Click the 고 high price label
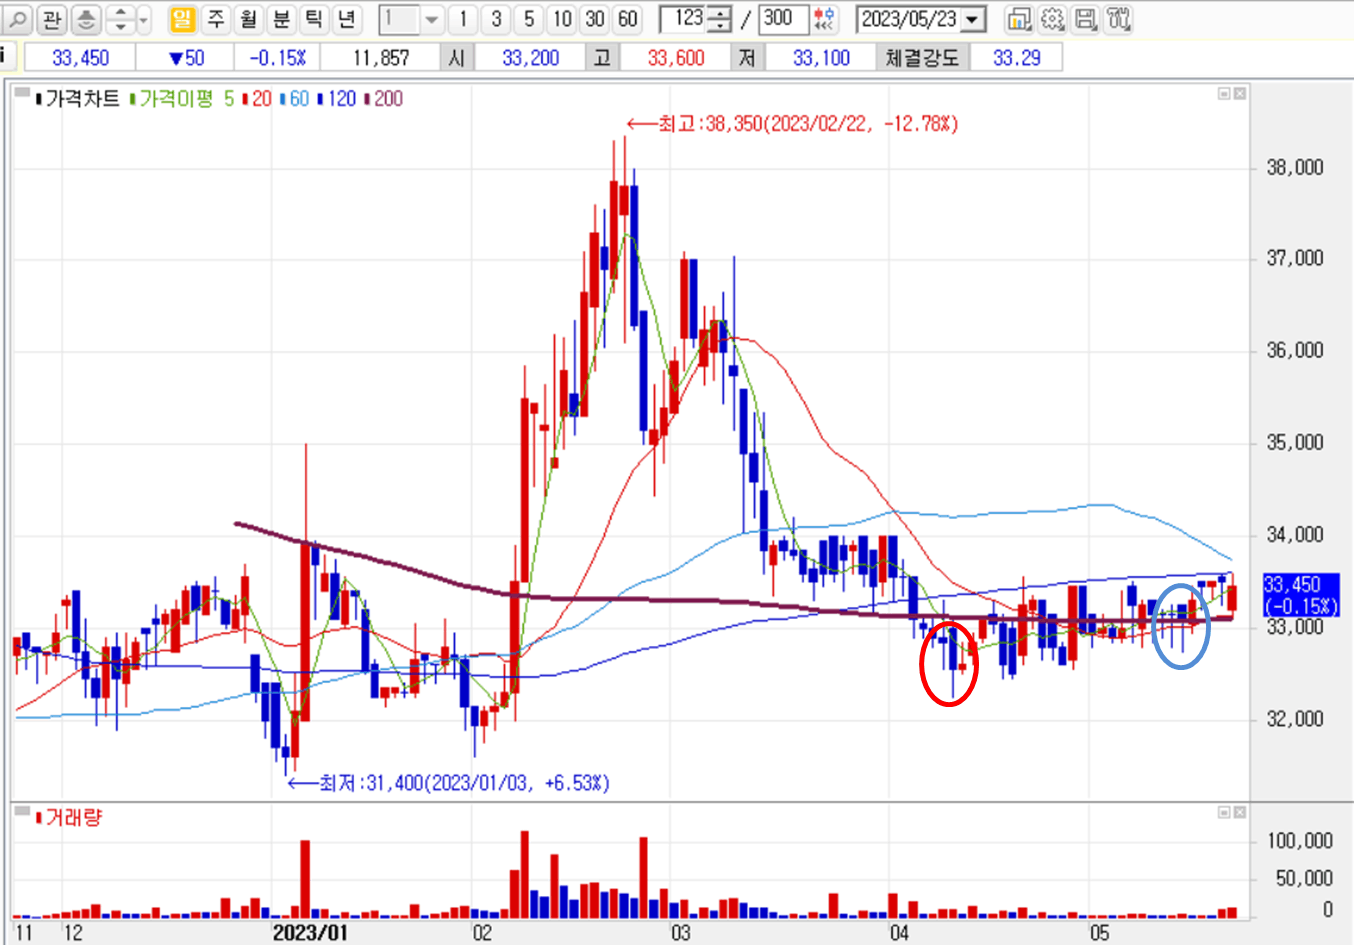This screenshot has height=945, width=1354. [x=602, y=58]
